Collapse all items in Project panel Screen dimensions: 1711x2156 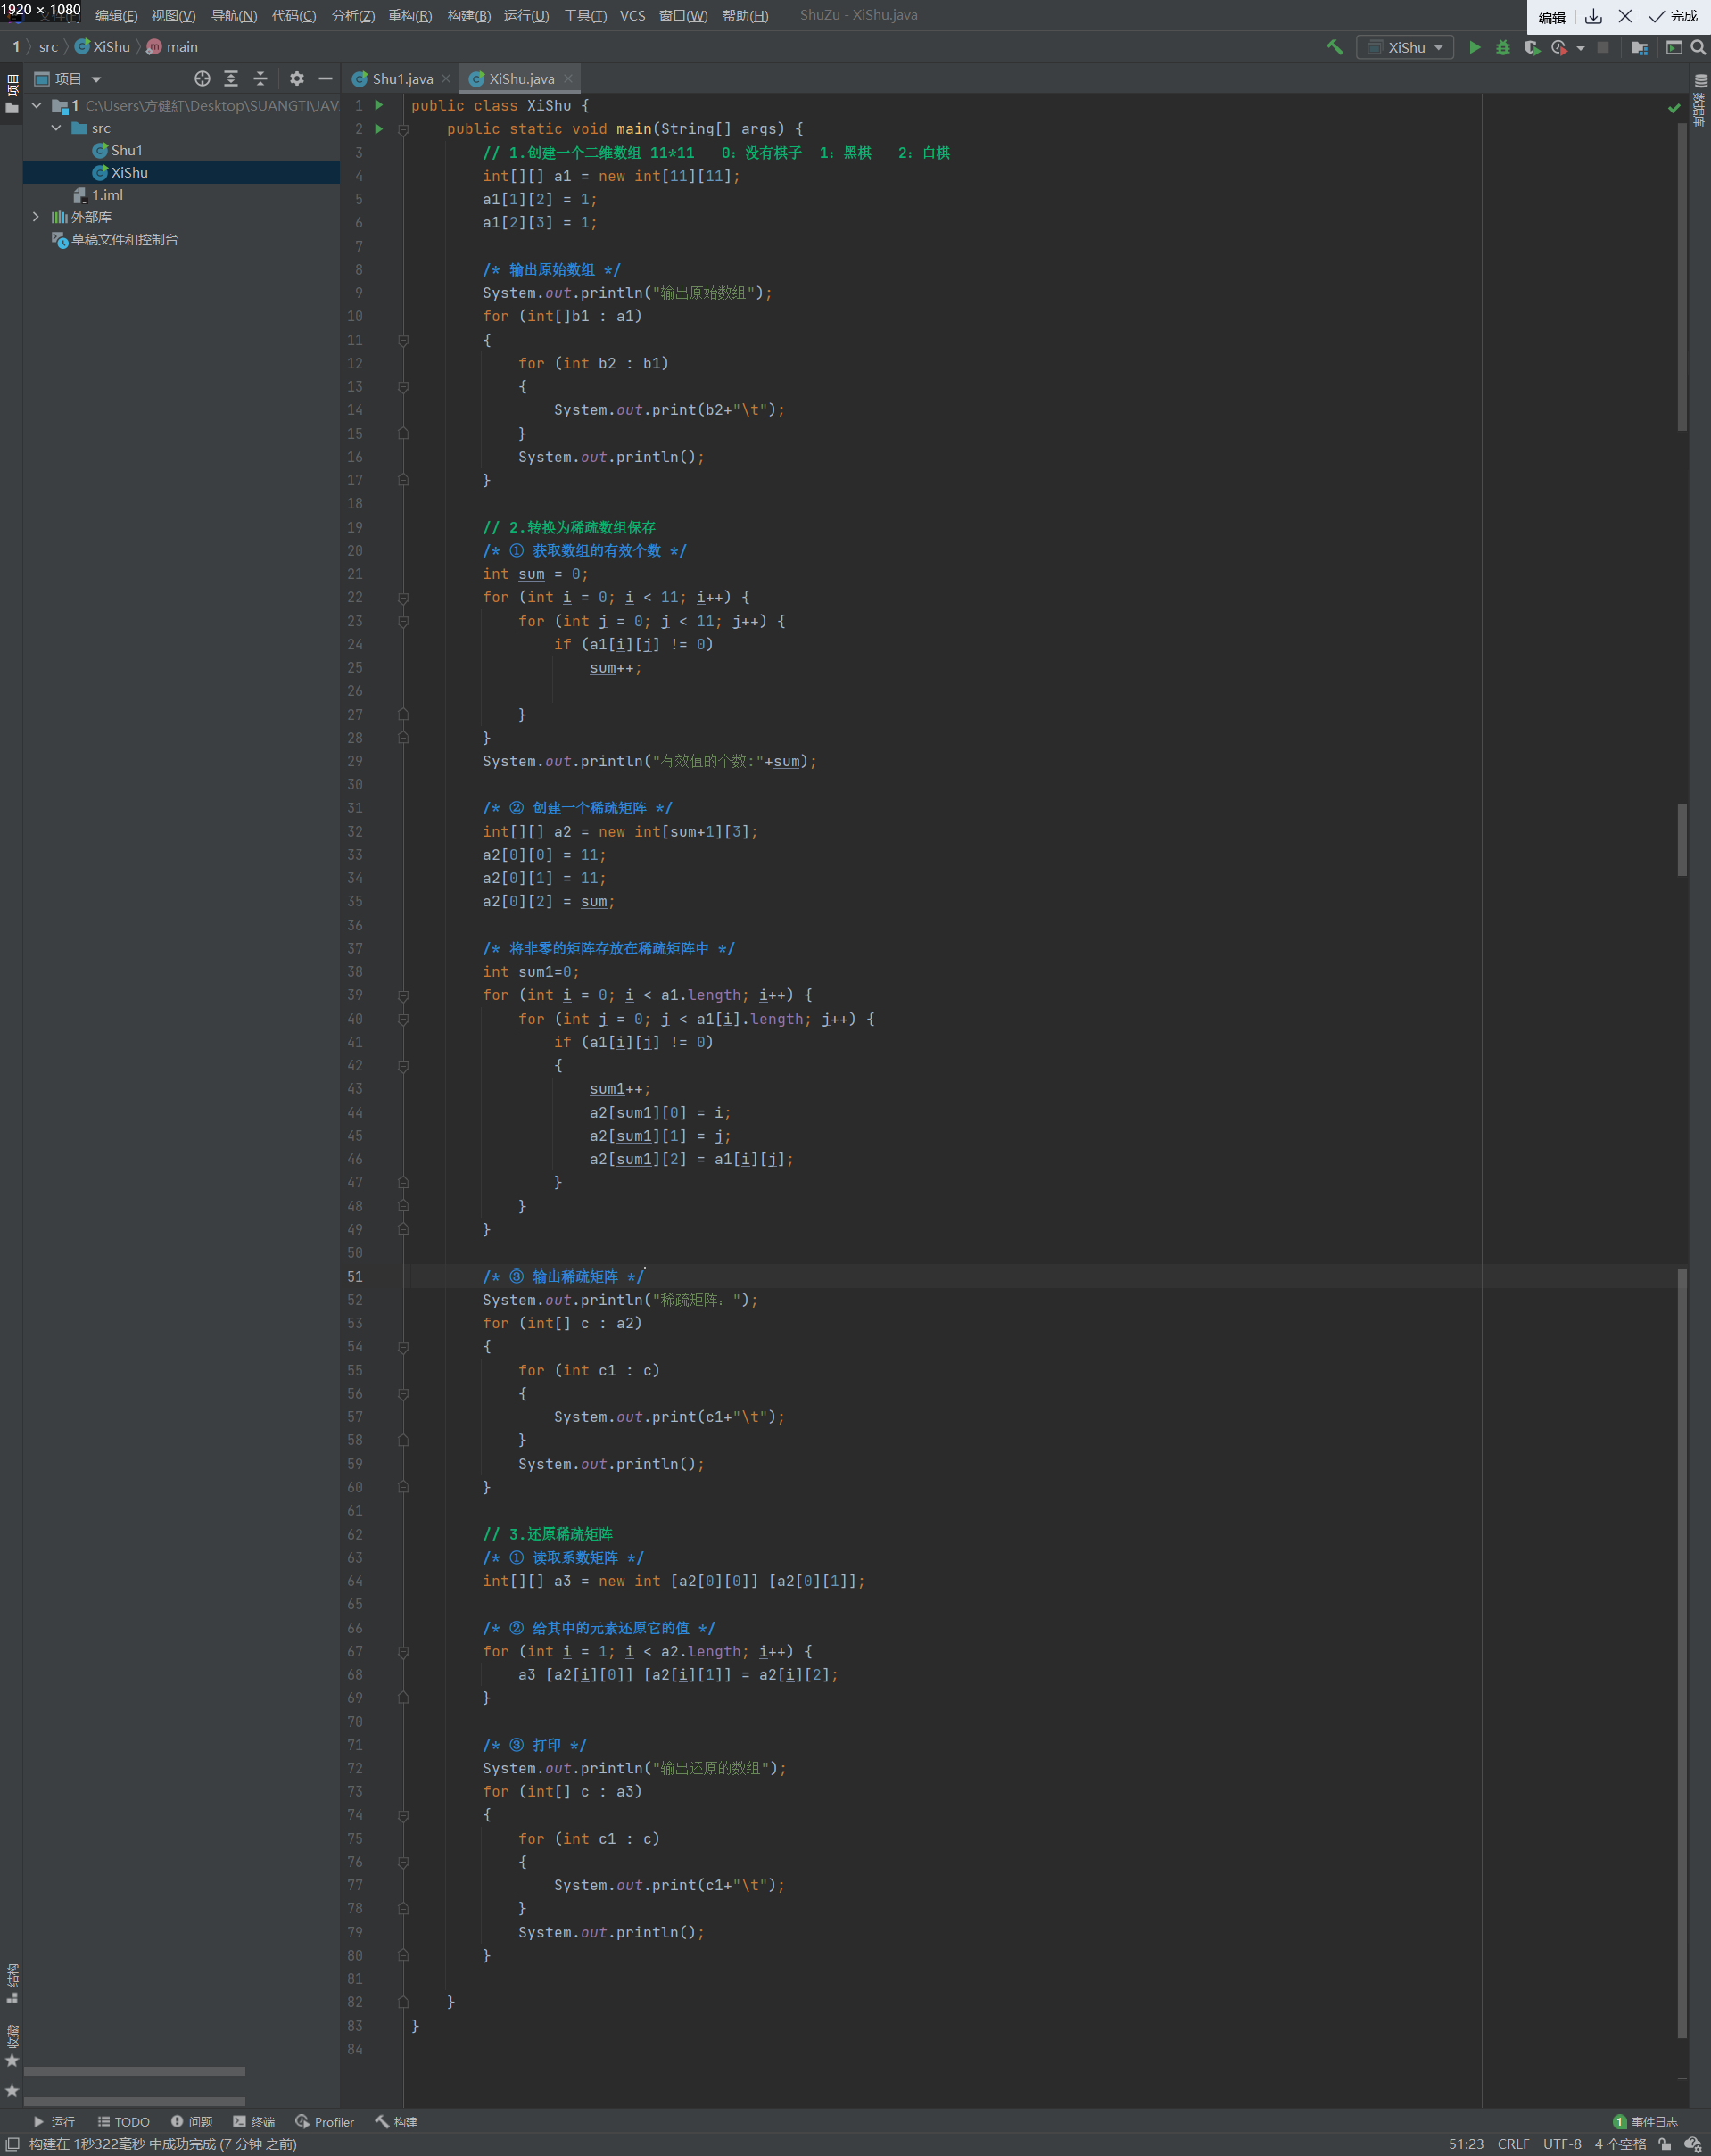260,79
